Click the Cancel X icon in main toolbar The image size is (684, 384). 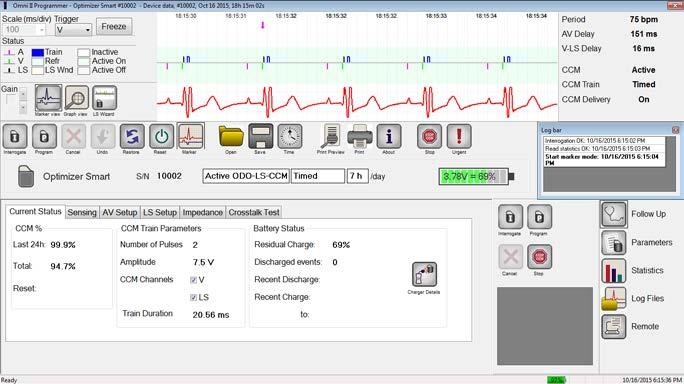73,137
